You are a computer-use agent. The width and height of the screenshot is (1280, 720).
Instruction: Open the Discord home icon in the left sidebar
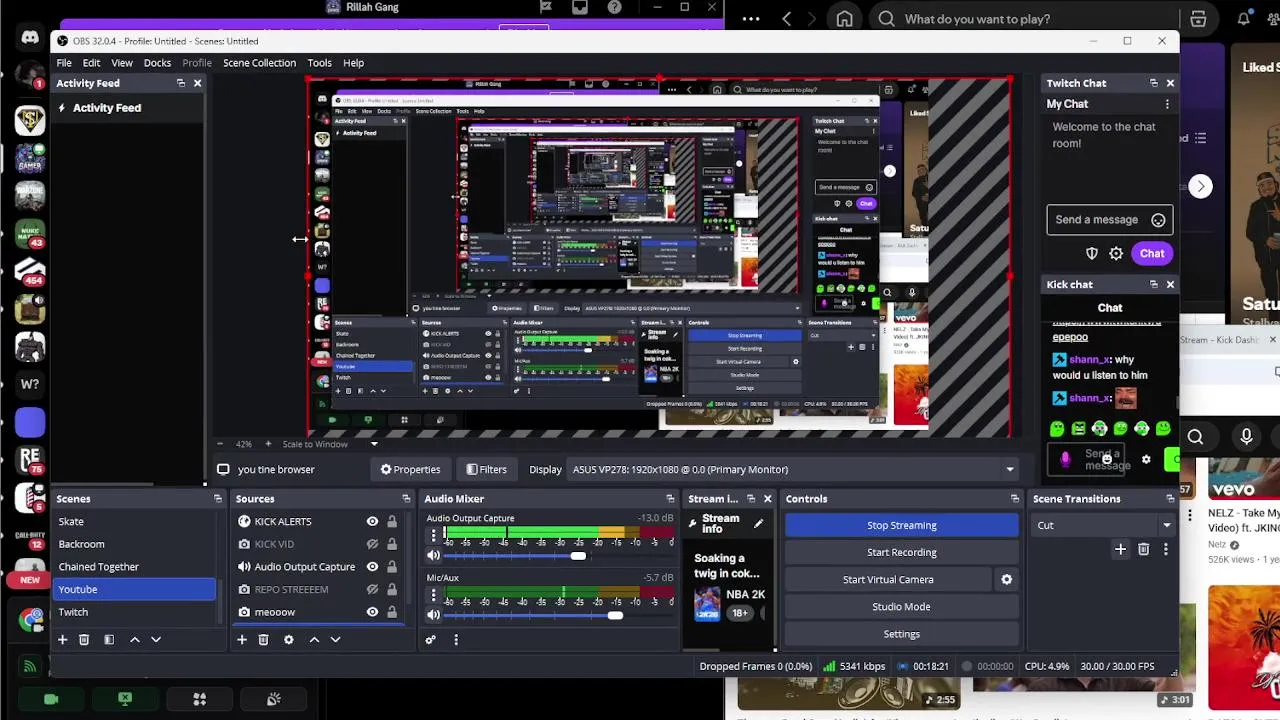coord(30,38)
